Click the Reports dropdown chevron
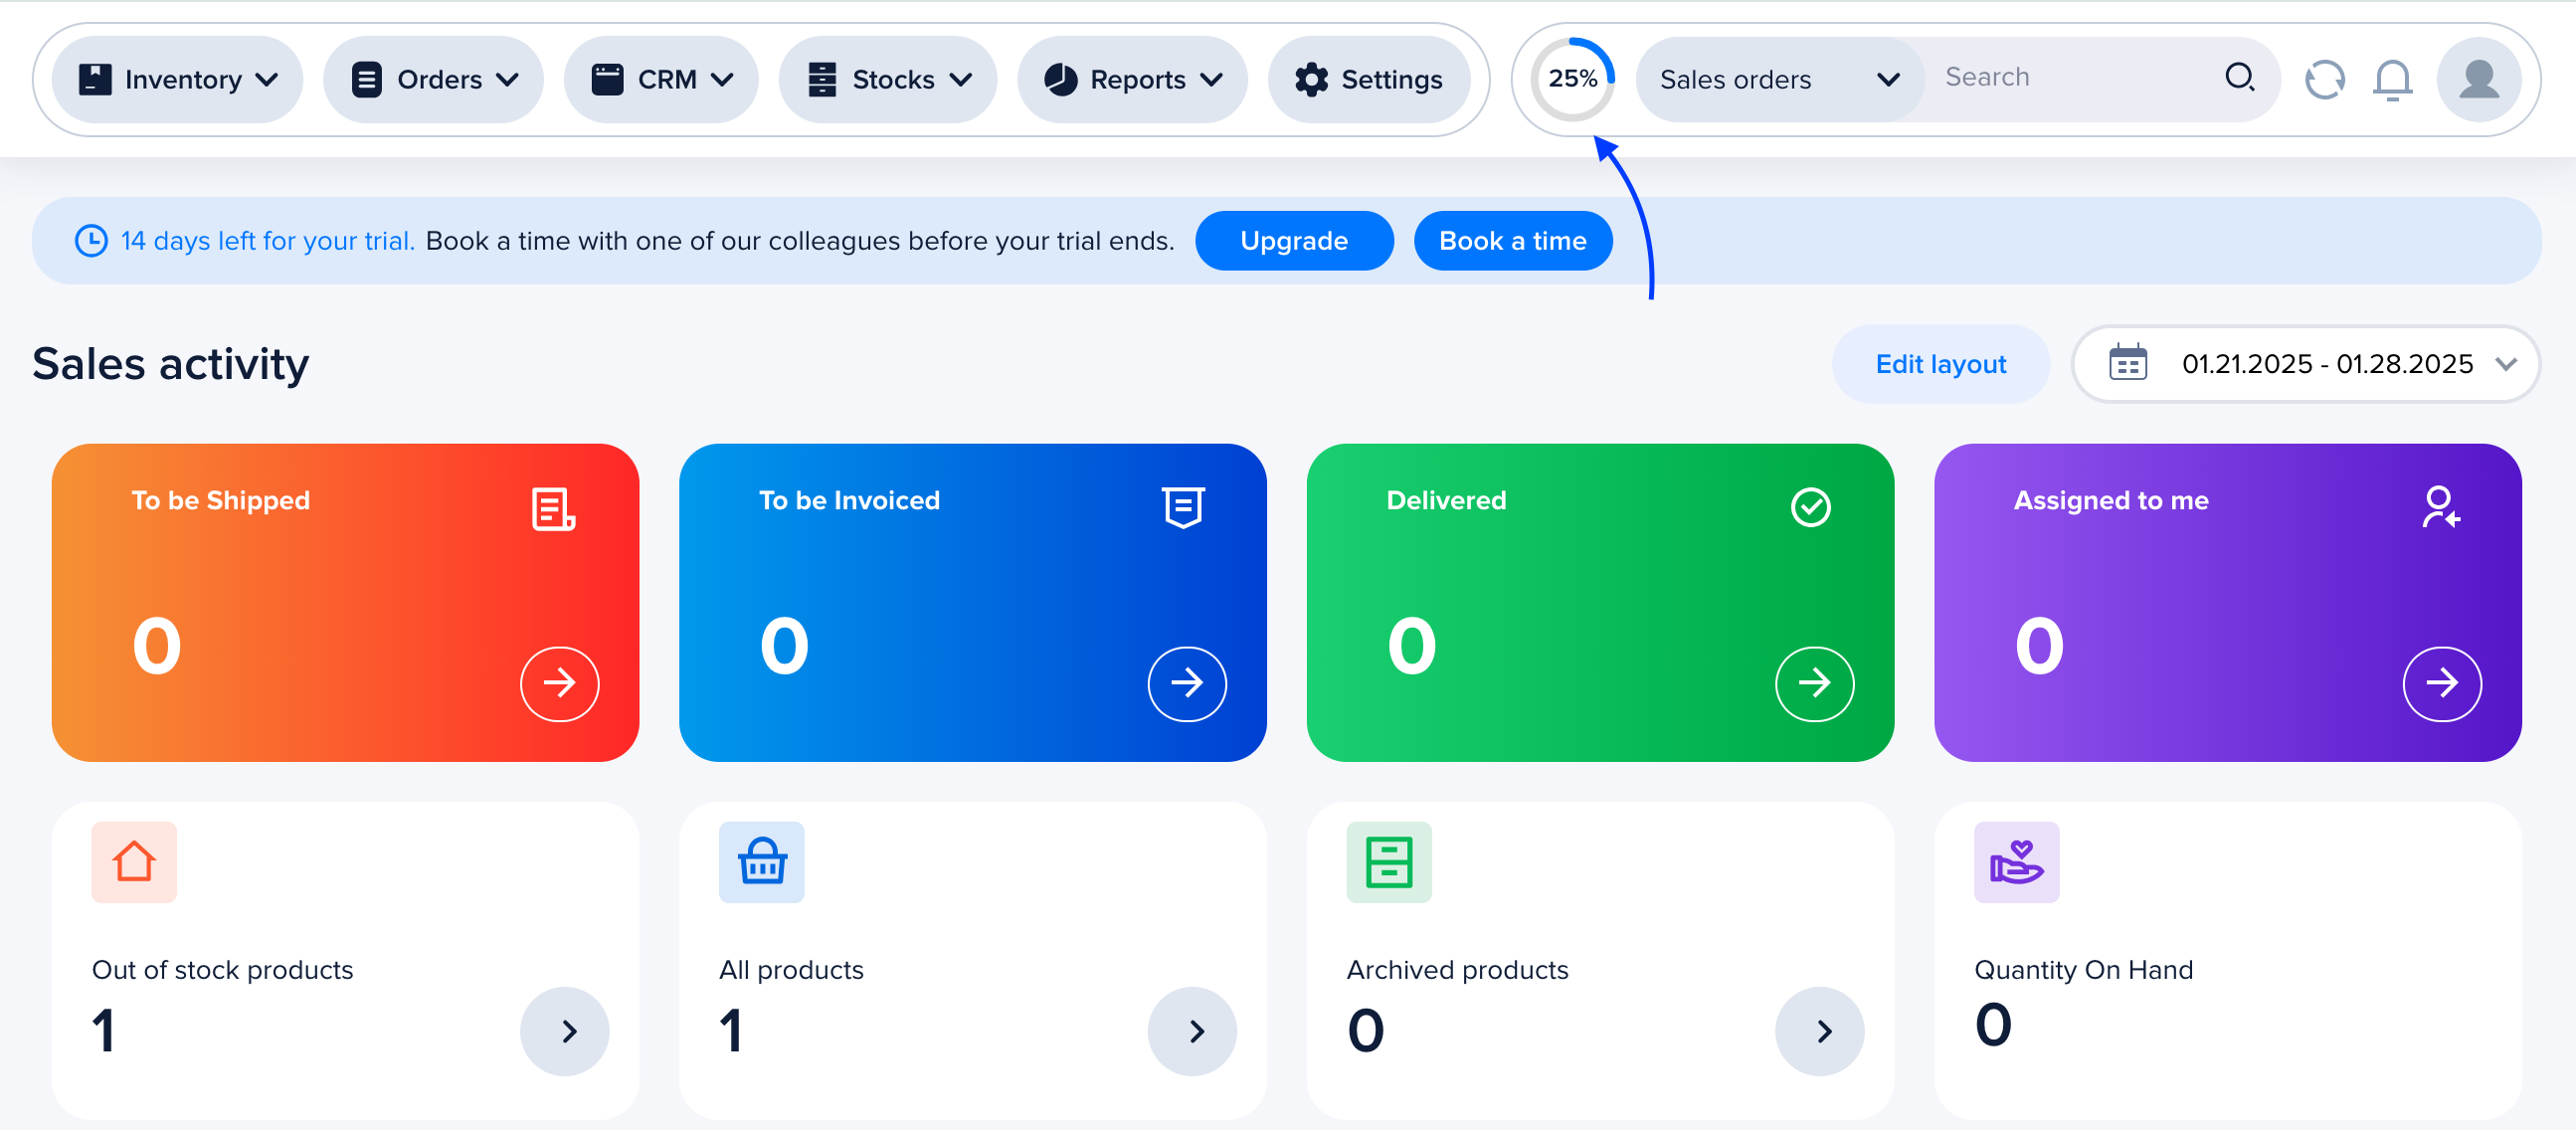2576x1130 pixels. tap(1211, 79)
